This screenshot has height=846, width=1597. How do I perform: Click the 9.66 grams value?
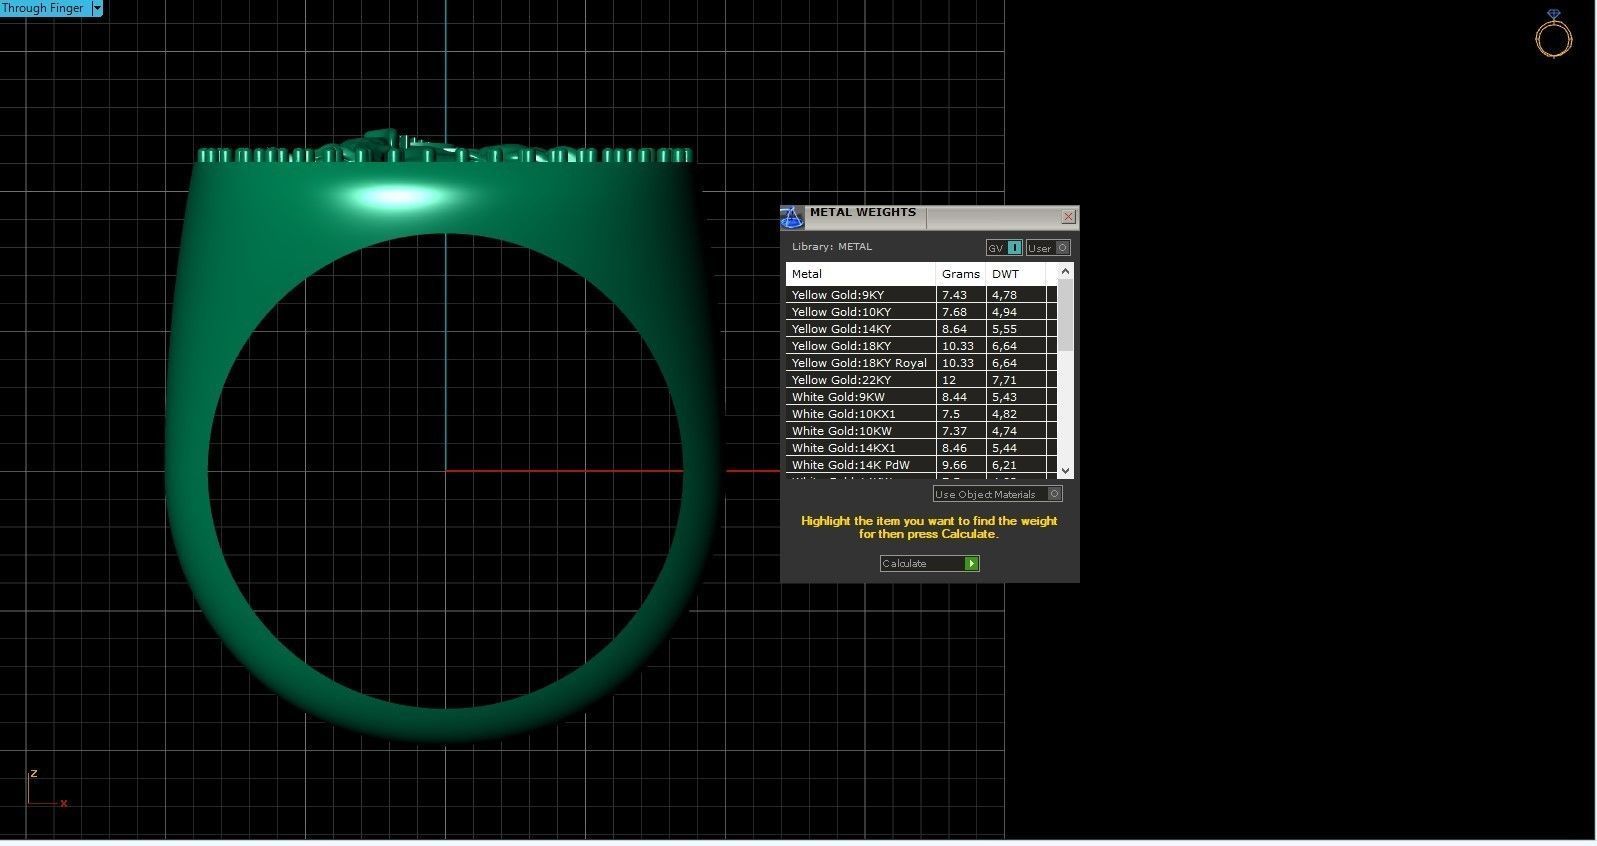point(954,465)
